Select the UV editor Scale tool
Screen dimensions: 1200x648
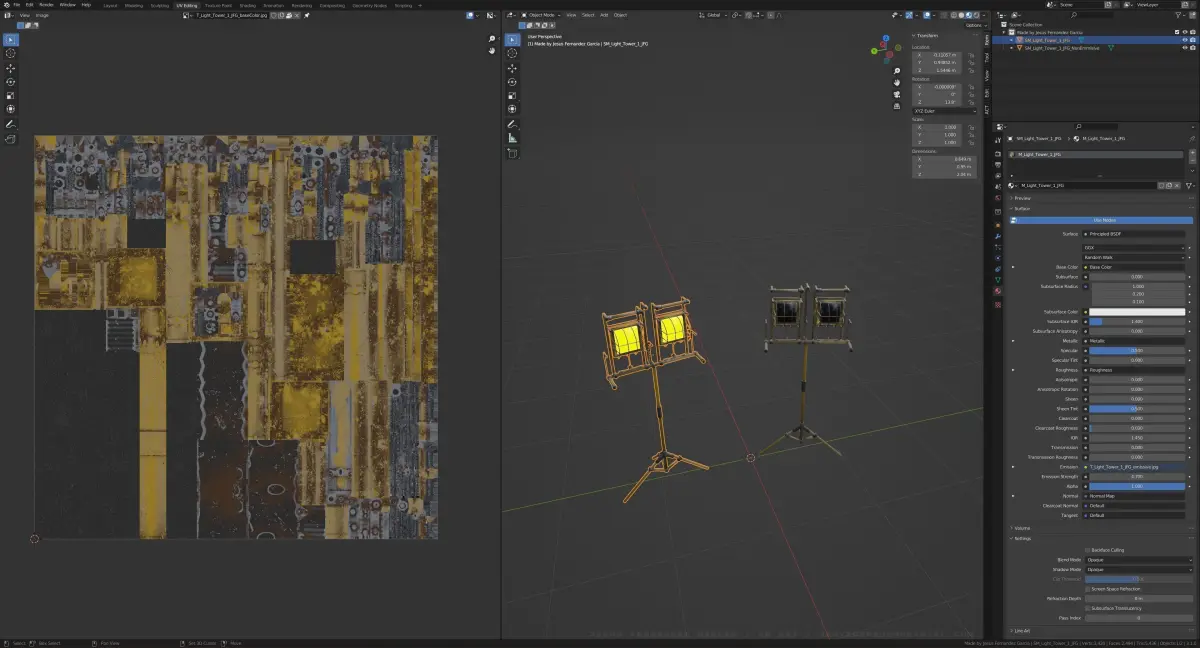point(10,95)
